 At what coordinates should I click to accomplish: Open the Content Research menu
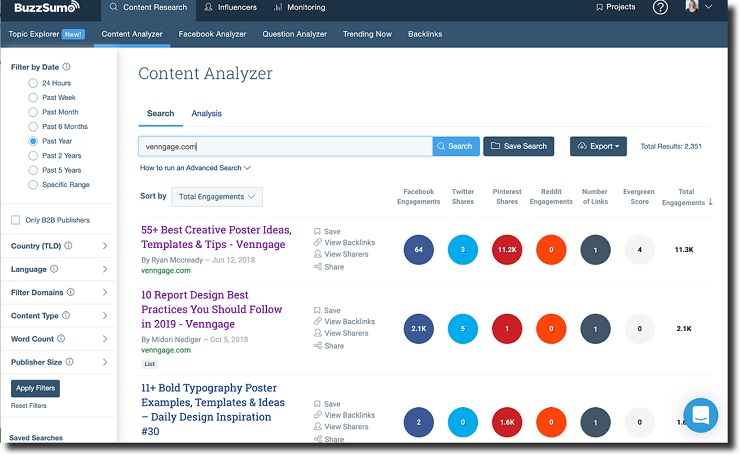[149, 8]
